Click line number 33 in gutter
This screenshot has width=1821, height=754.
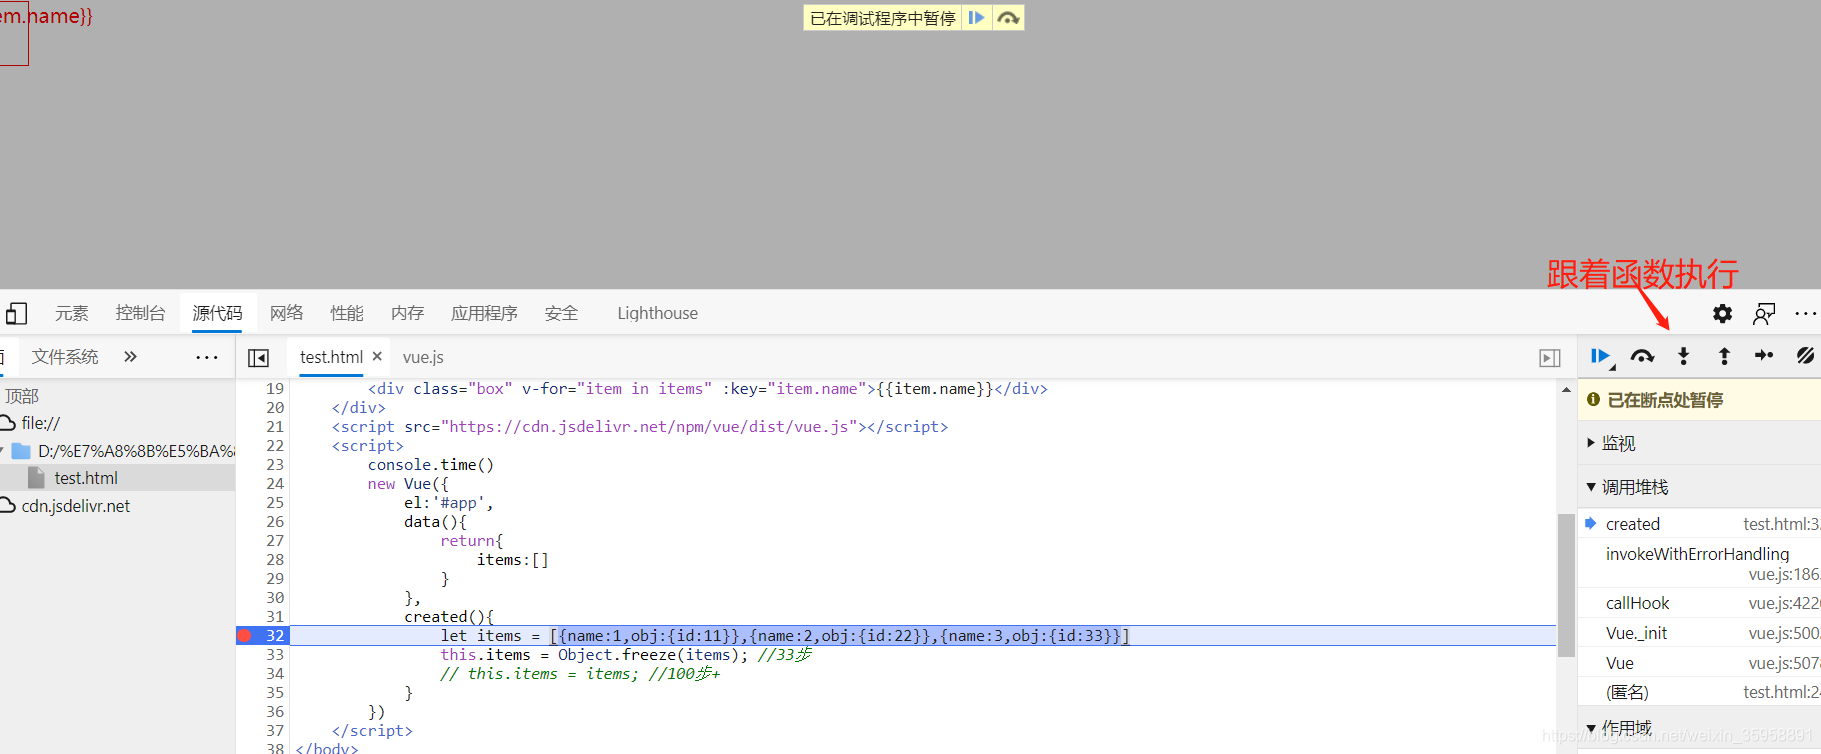[275, 655]
